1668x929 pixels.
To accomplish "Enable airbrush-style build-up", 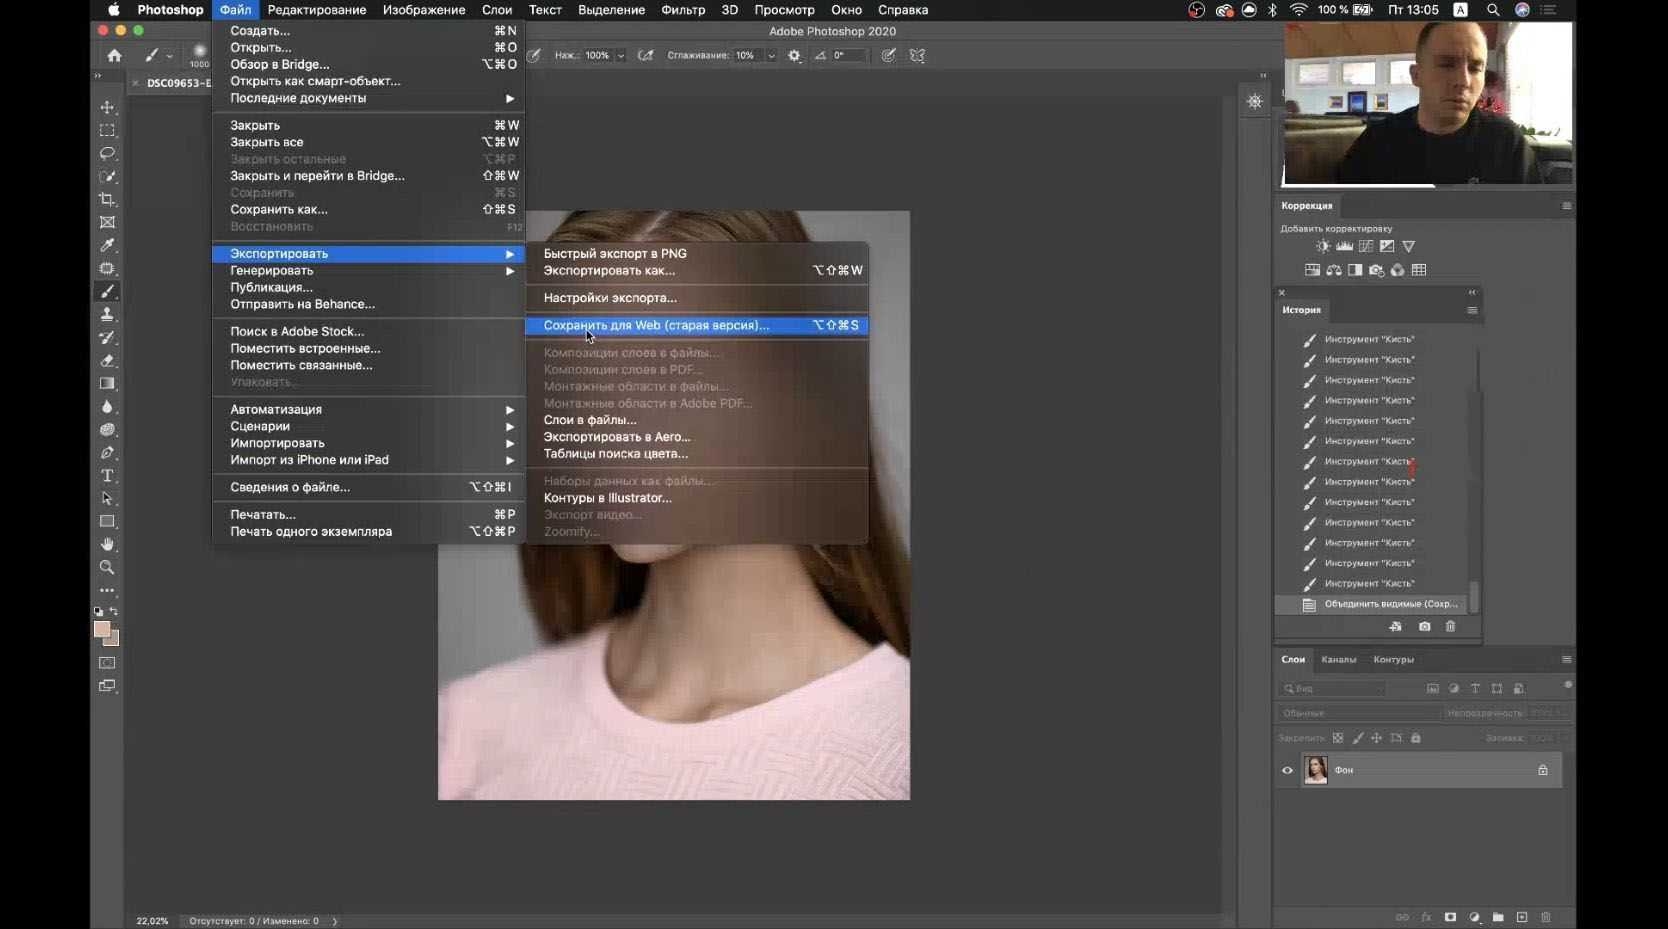I will pos(646,56).
